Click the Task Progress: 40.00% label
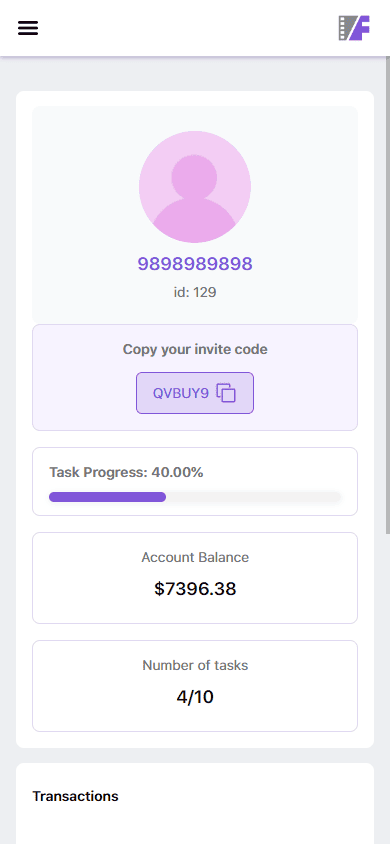390x844 pixels. pos(126,473)
